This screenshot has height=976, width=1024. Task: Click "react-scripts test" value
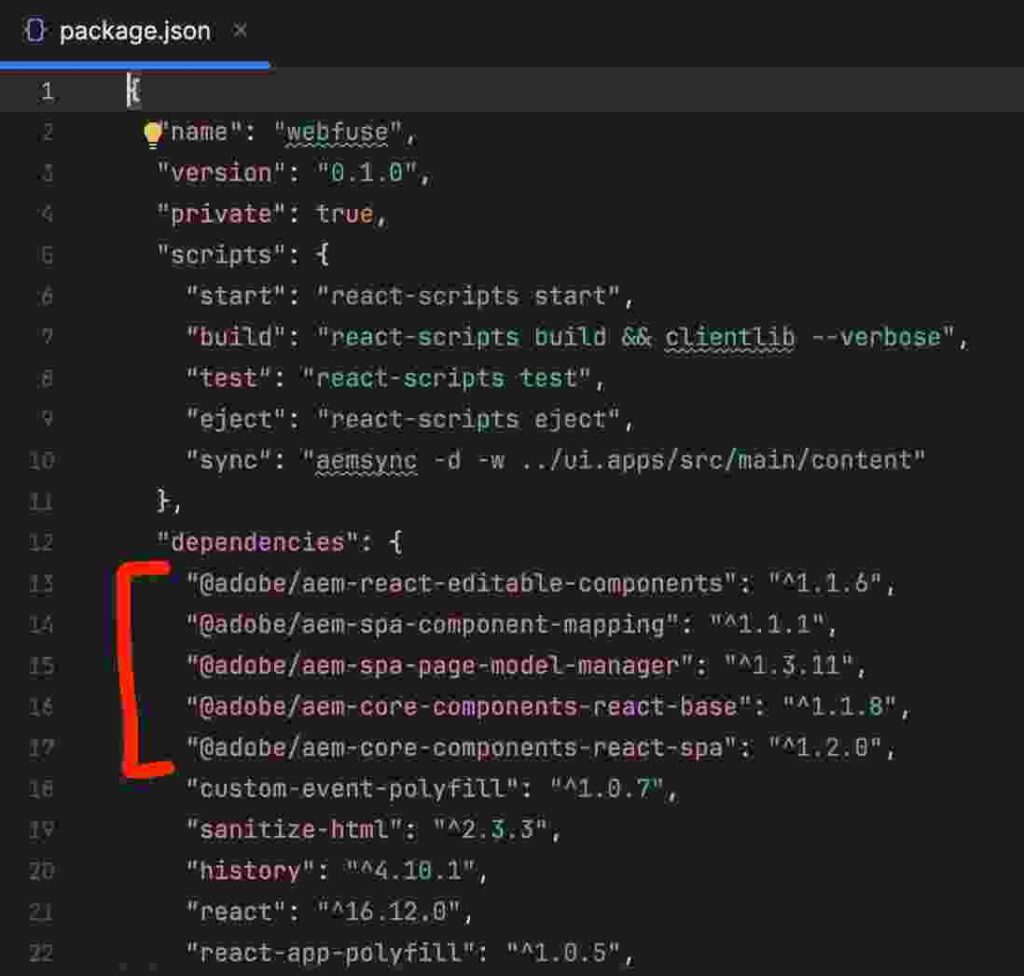point(447,379)
